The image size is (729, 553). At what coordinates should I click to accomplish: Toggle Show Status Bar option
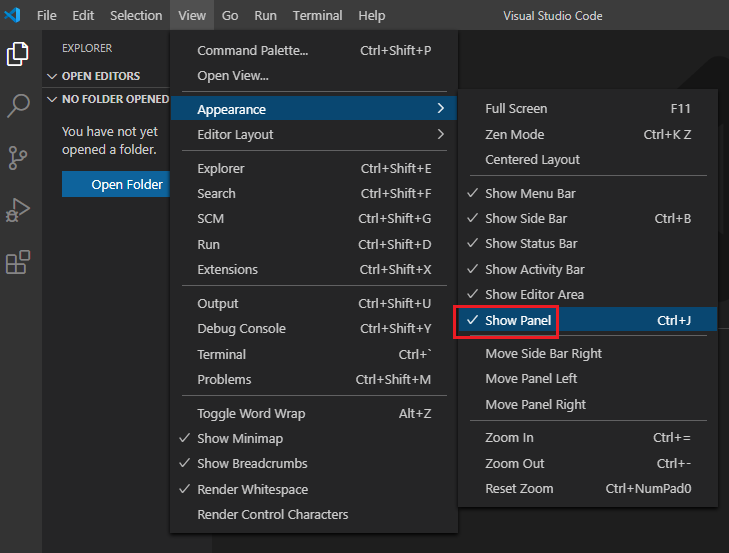coord(588,244)
